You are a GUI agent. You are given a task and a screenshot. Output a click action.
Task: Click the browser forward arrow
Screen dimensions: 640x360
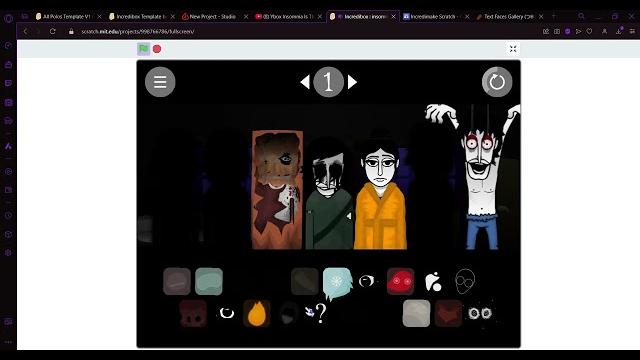click(38, 31)
